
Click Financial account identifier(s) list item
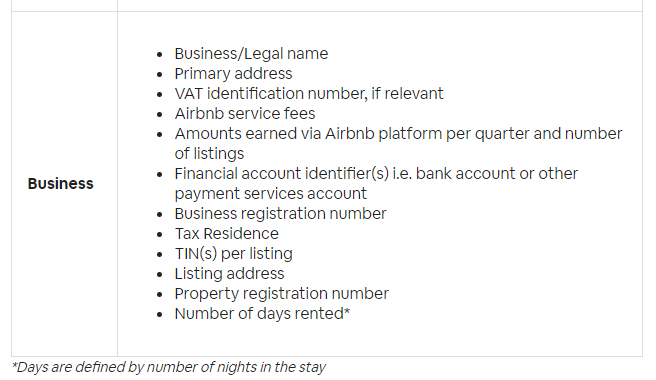coord(376,174)
